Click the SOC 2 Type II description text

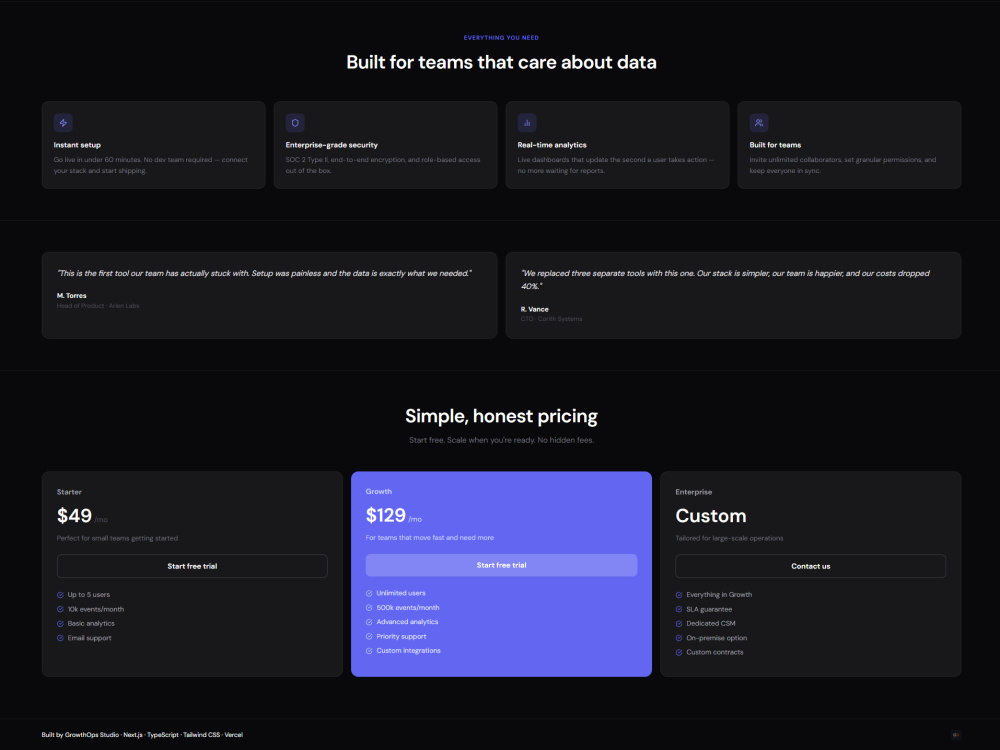pyautogui.click(x=383, y=165)
